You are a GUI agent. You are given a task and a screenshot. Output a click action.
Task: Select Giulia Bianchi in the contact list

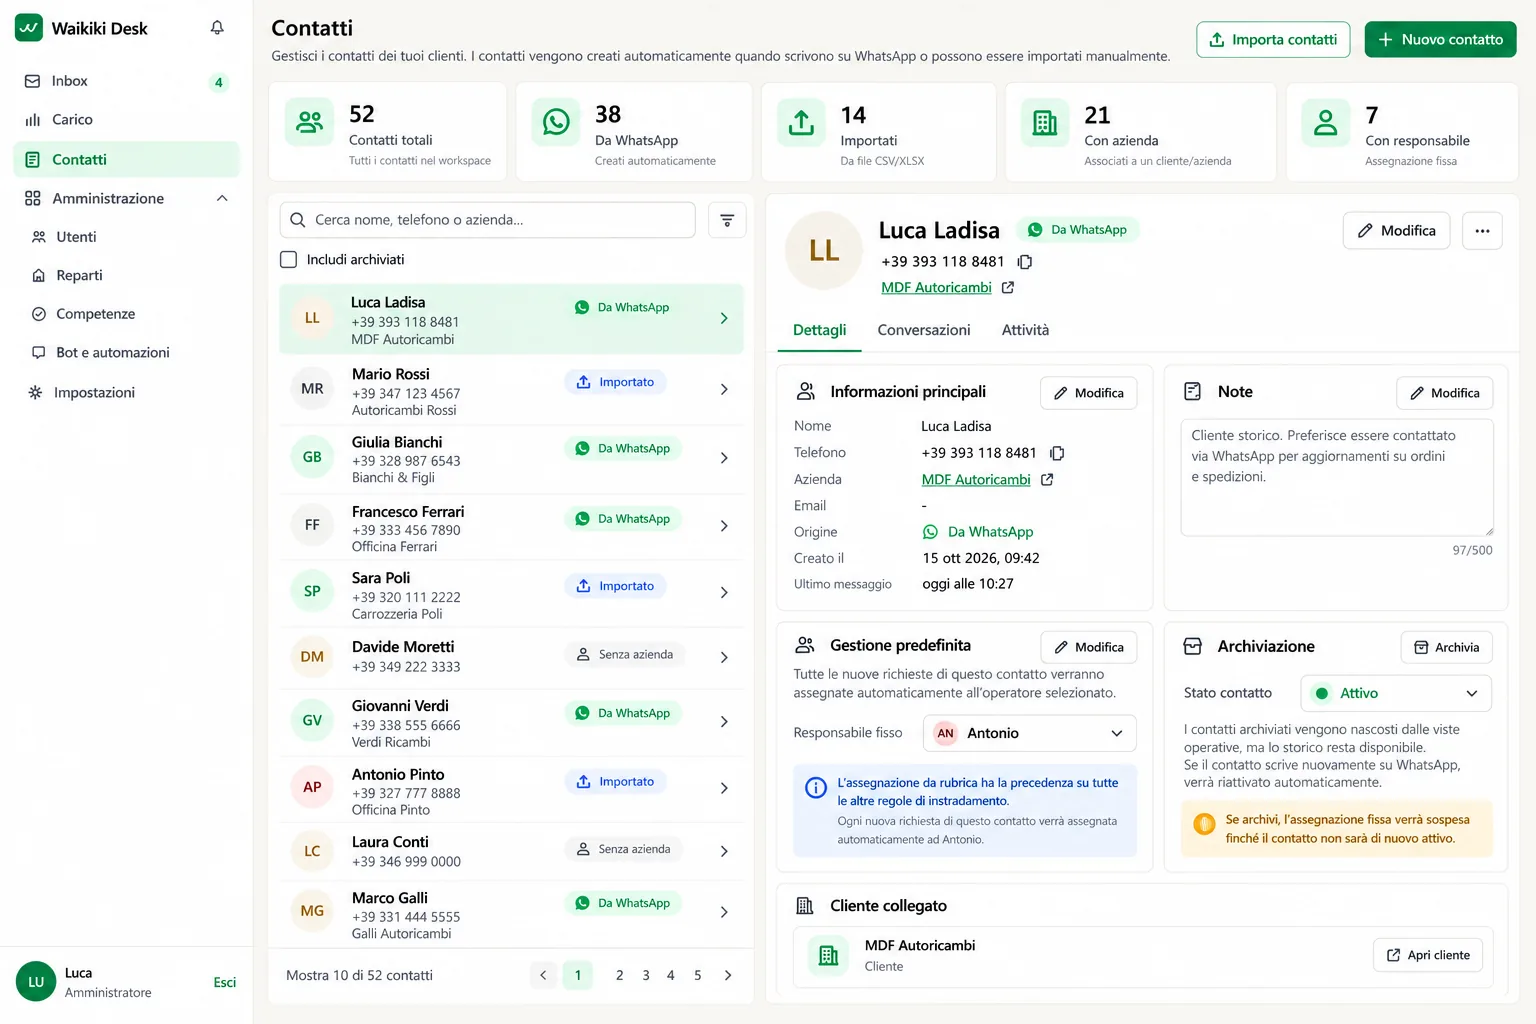pos(511,458)
